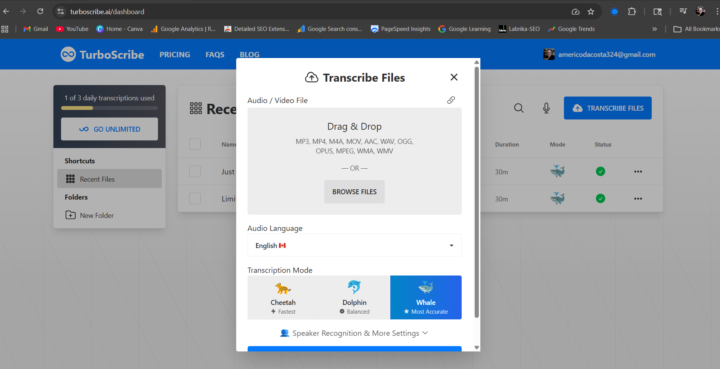The image size is (720, 369).
Task: Bookmark this page with star icon
Action: pyautogui.click(x=591, y=11)
